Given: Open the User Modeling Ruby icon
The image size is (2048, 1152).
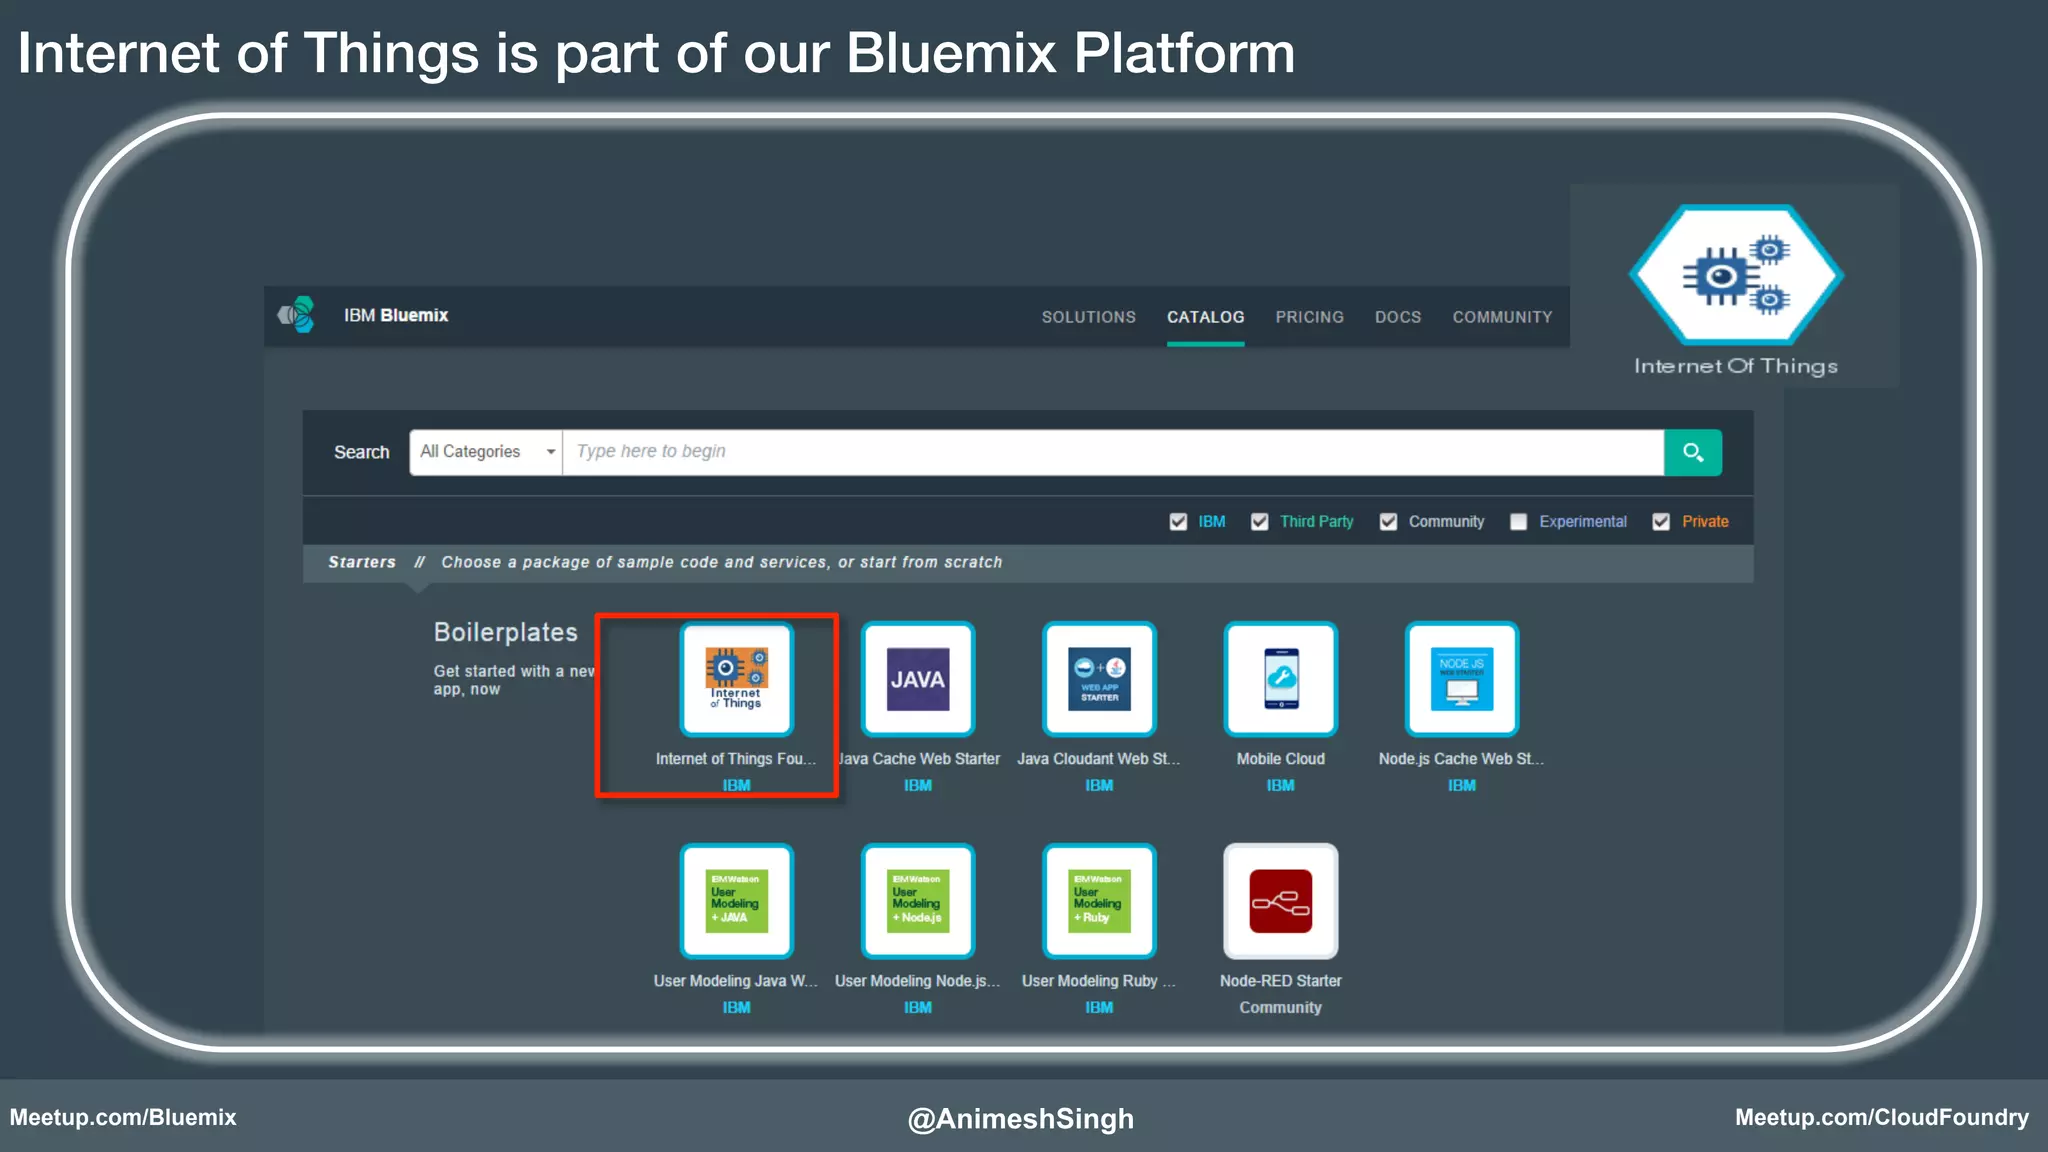Looking at the screenshot, I should (1099, 901).
